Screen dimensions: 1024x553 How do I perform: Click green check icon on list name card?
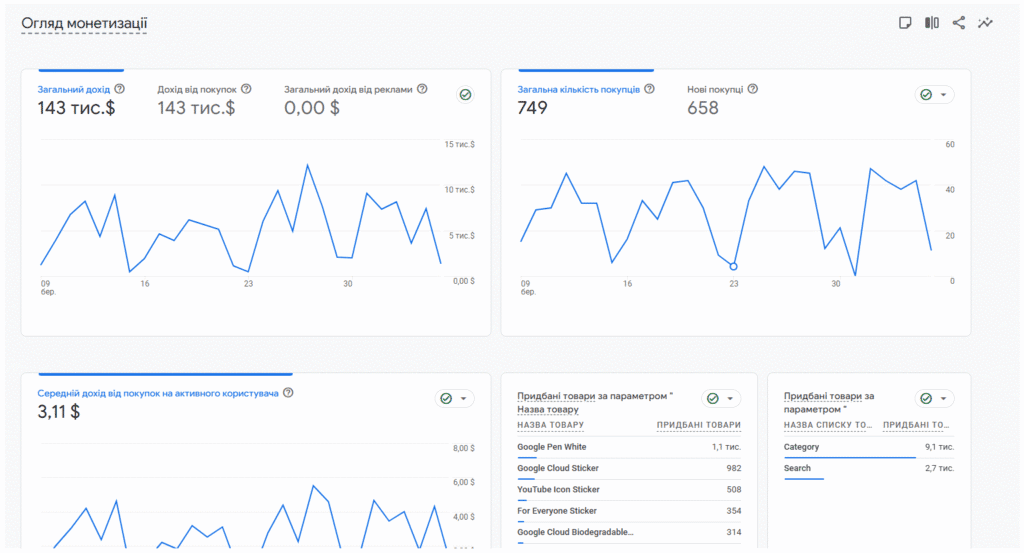926,398
